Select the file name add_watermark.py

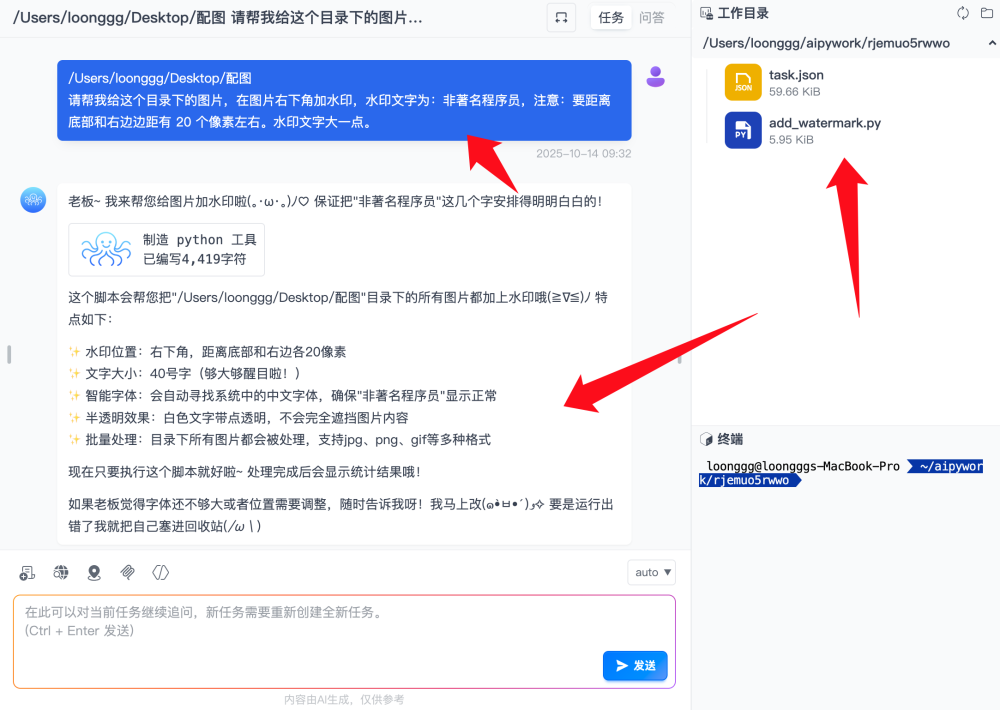coord(825,122)
